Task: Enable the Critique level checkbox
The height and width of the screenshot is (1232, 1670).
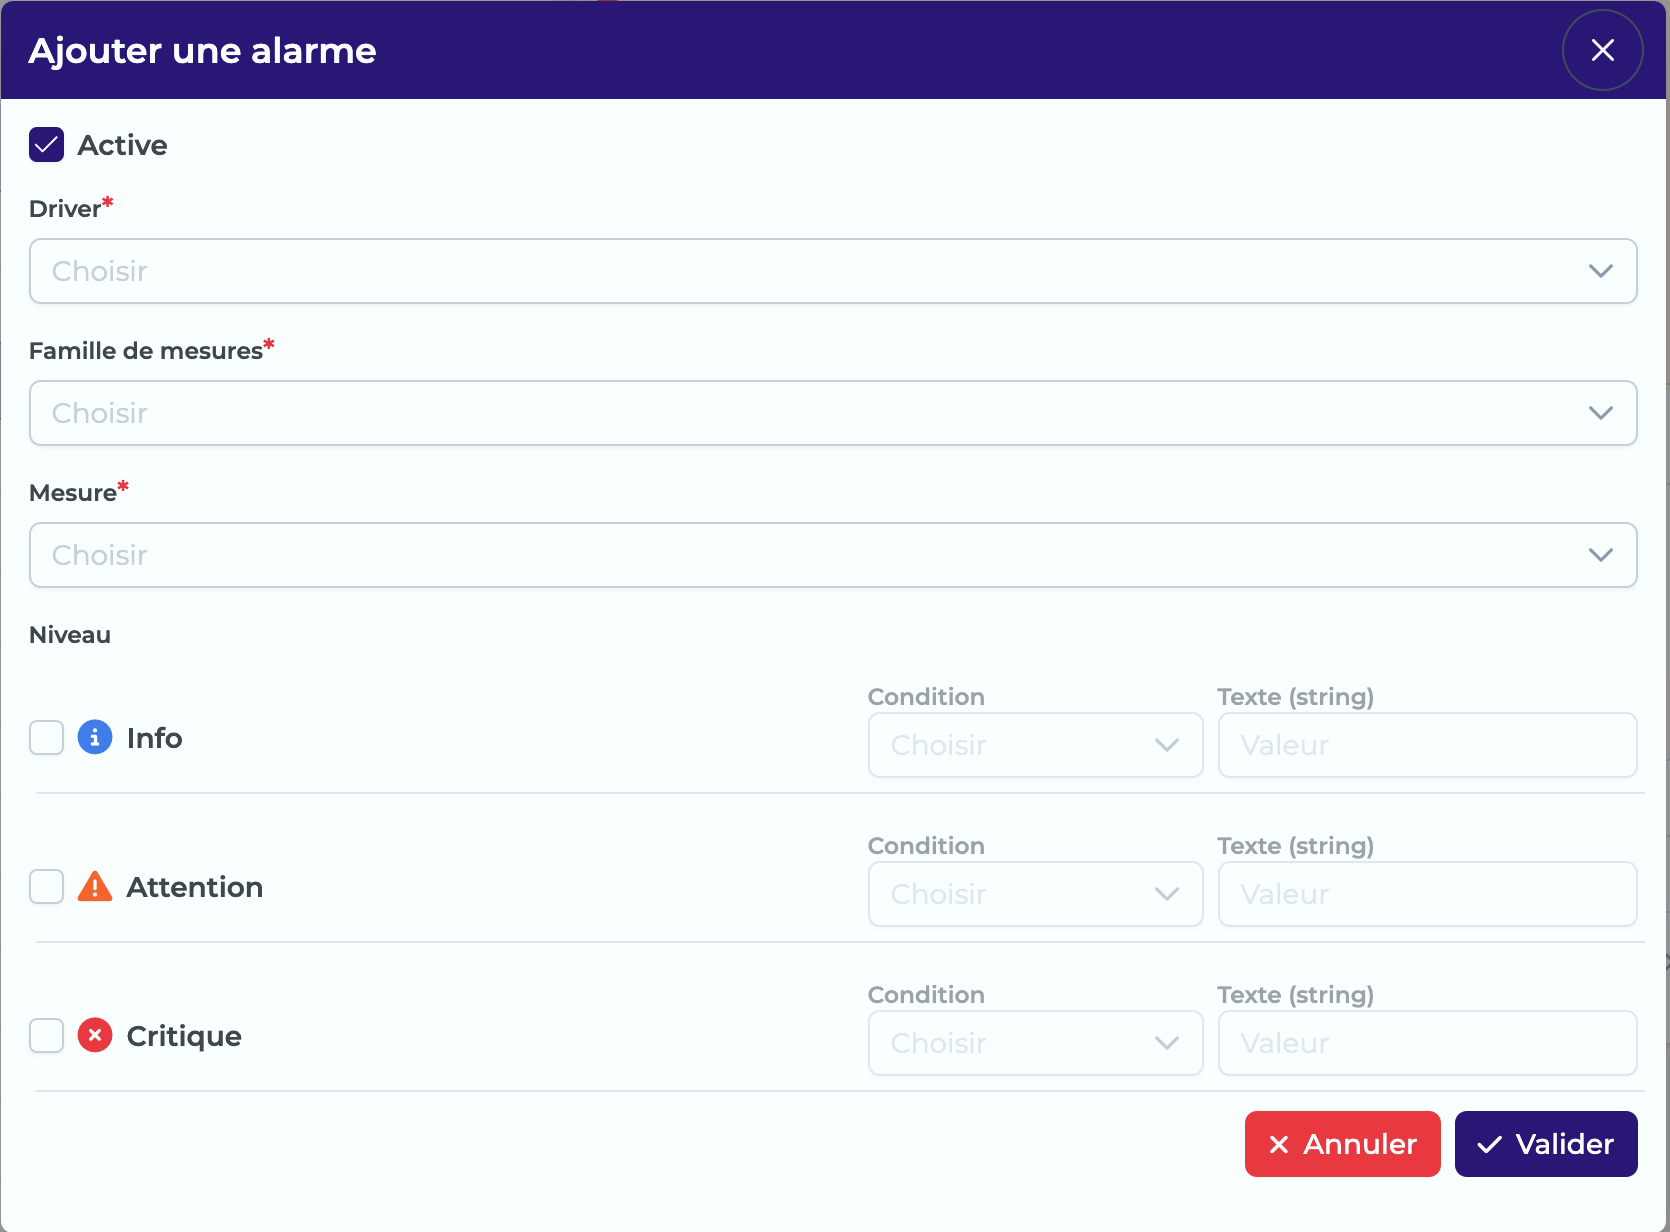Action: pos(47,1036)
